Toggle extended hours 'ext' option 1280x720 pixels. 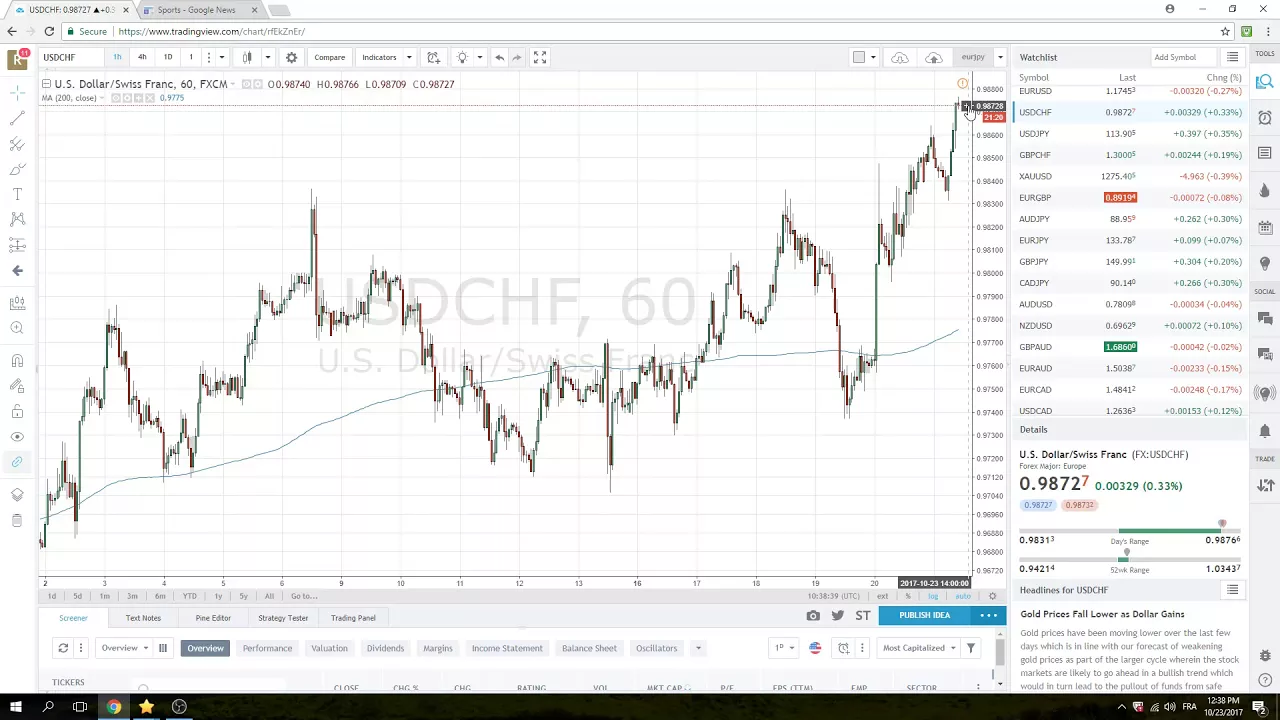[882, 596]
